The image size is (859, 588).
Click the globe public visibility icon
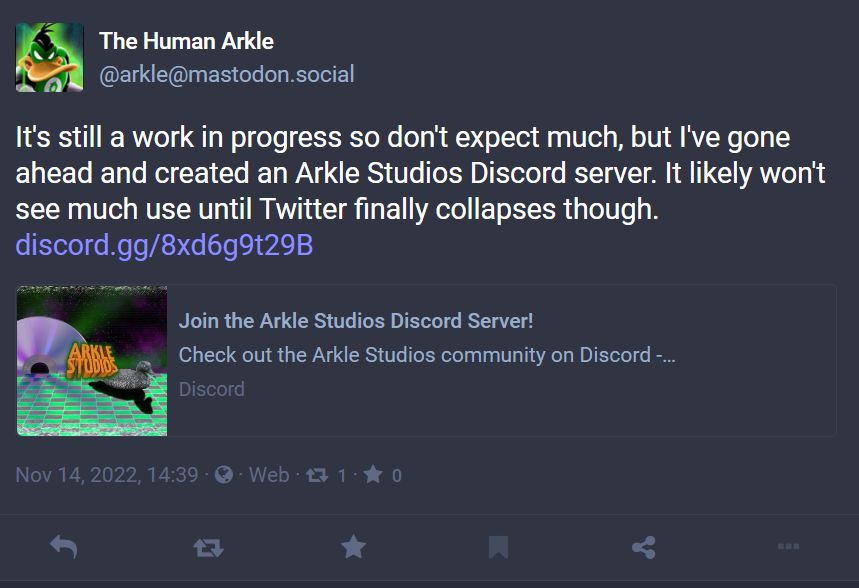point(224,475)
